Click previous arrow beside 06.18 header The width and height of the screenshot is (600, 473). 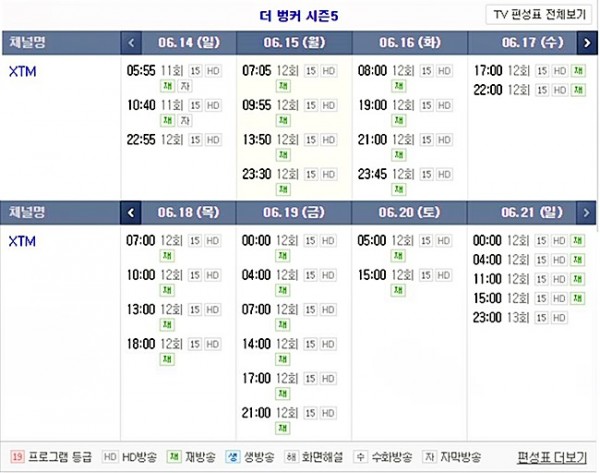130,212
